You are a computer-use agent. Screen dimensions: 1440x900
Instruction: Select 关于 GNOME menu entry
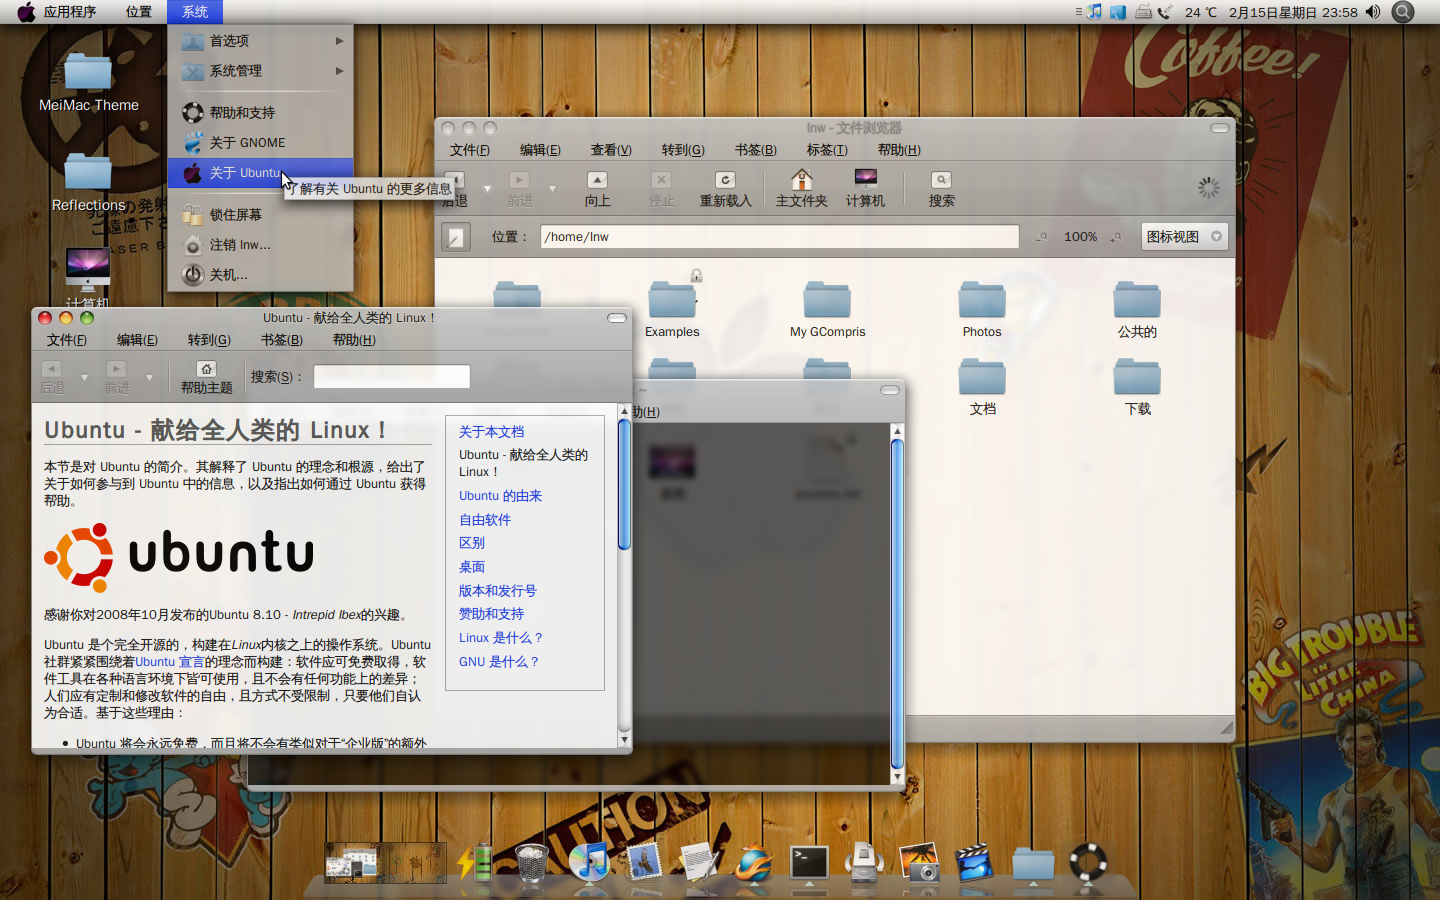click(x=261, y=143)
